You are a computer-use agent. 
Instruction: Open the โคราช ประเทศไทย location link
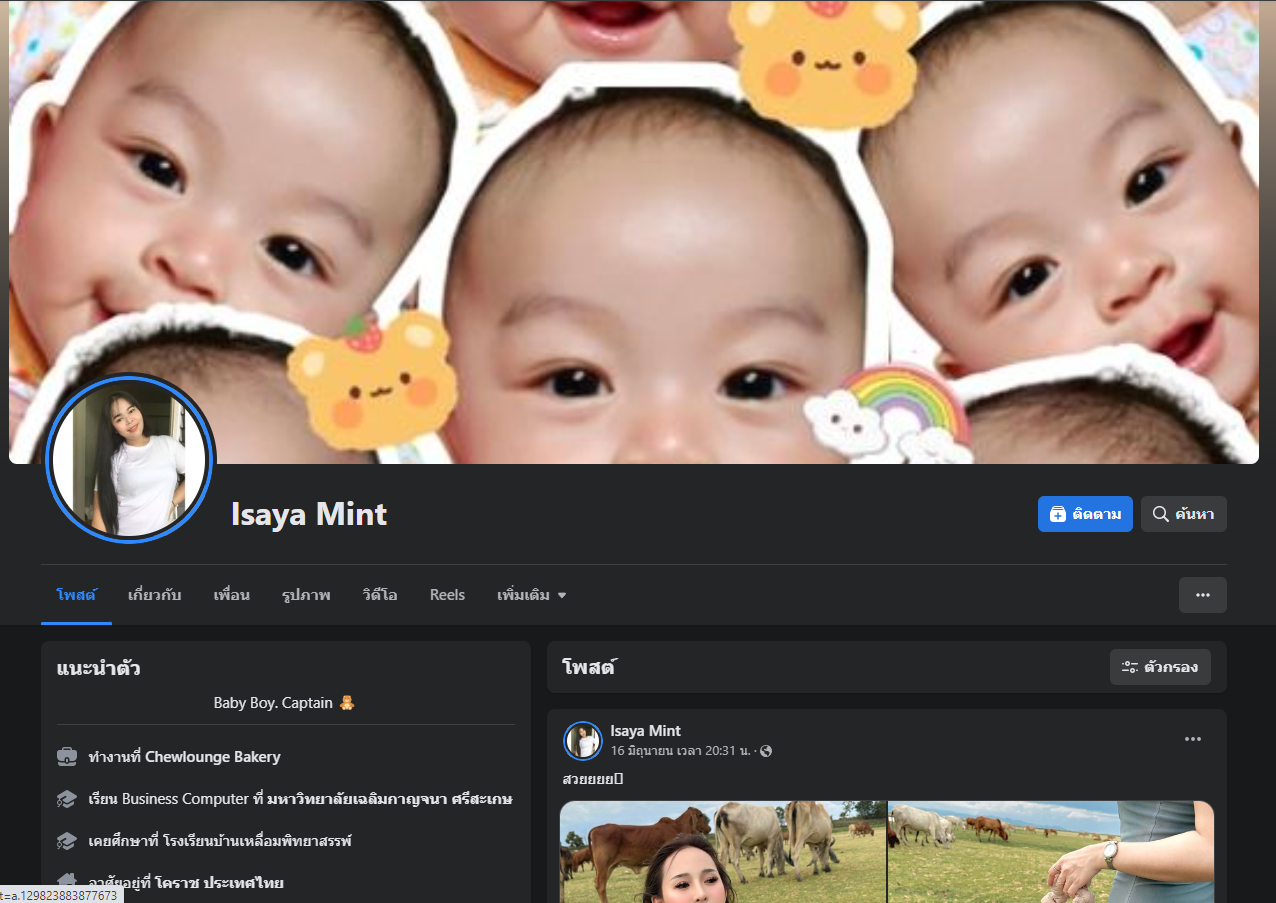point(218,883)
